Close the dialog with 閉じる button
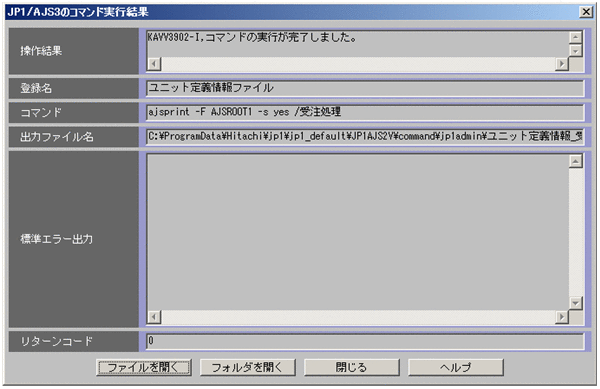 [x=352, y=367]
